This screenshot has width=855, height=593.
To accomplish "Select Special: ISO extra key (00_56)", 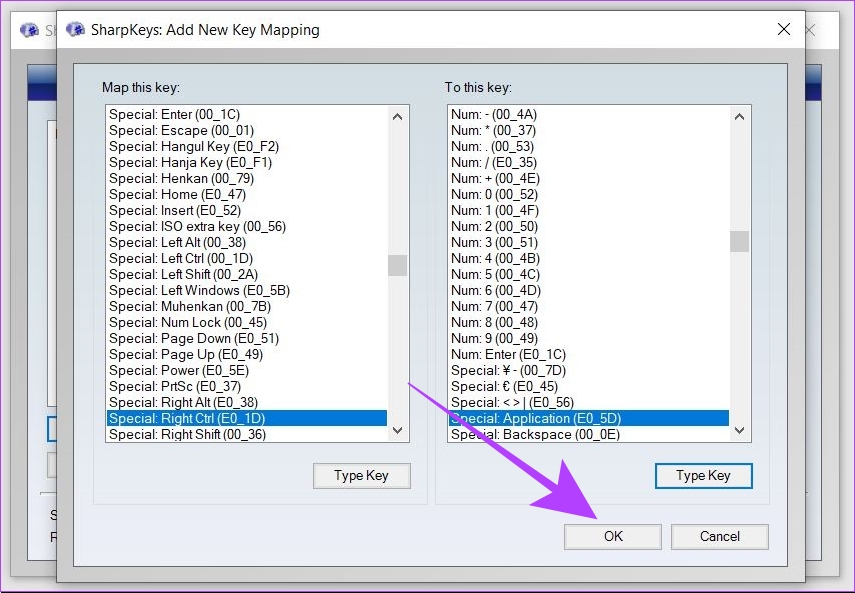I will tap(246, 226).
